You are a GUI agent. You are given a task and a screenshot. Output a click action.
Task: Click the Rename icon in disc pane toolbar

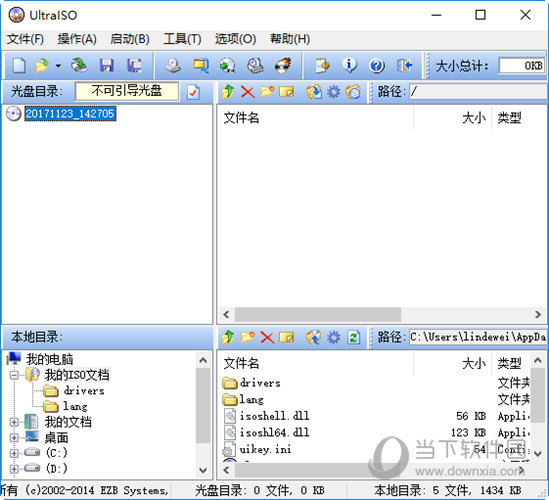(286, 92)
